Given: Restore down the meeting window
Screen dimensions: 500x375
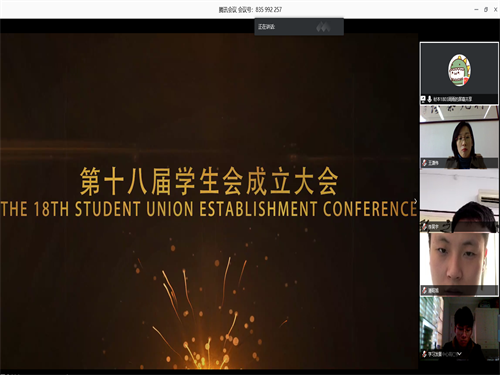Looking at the screenshot, I should pos(486,10).
